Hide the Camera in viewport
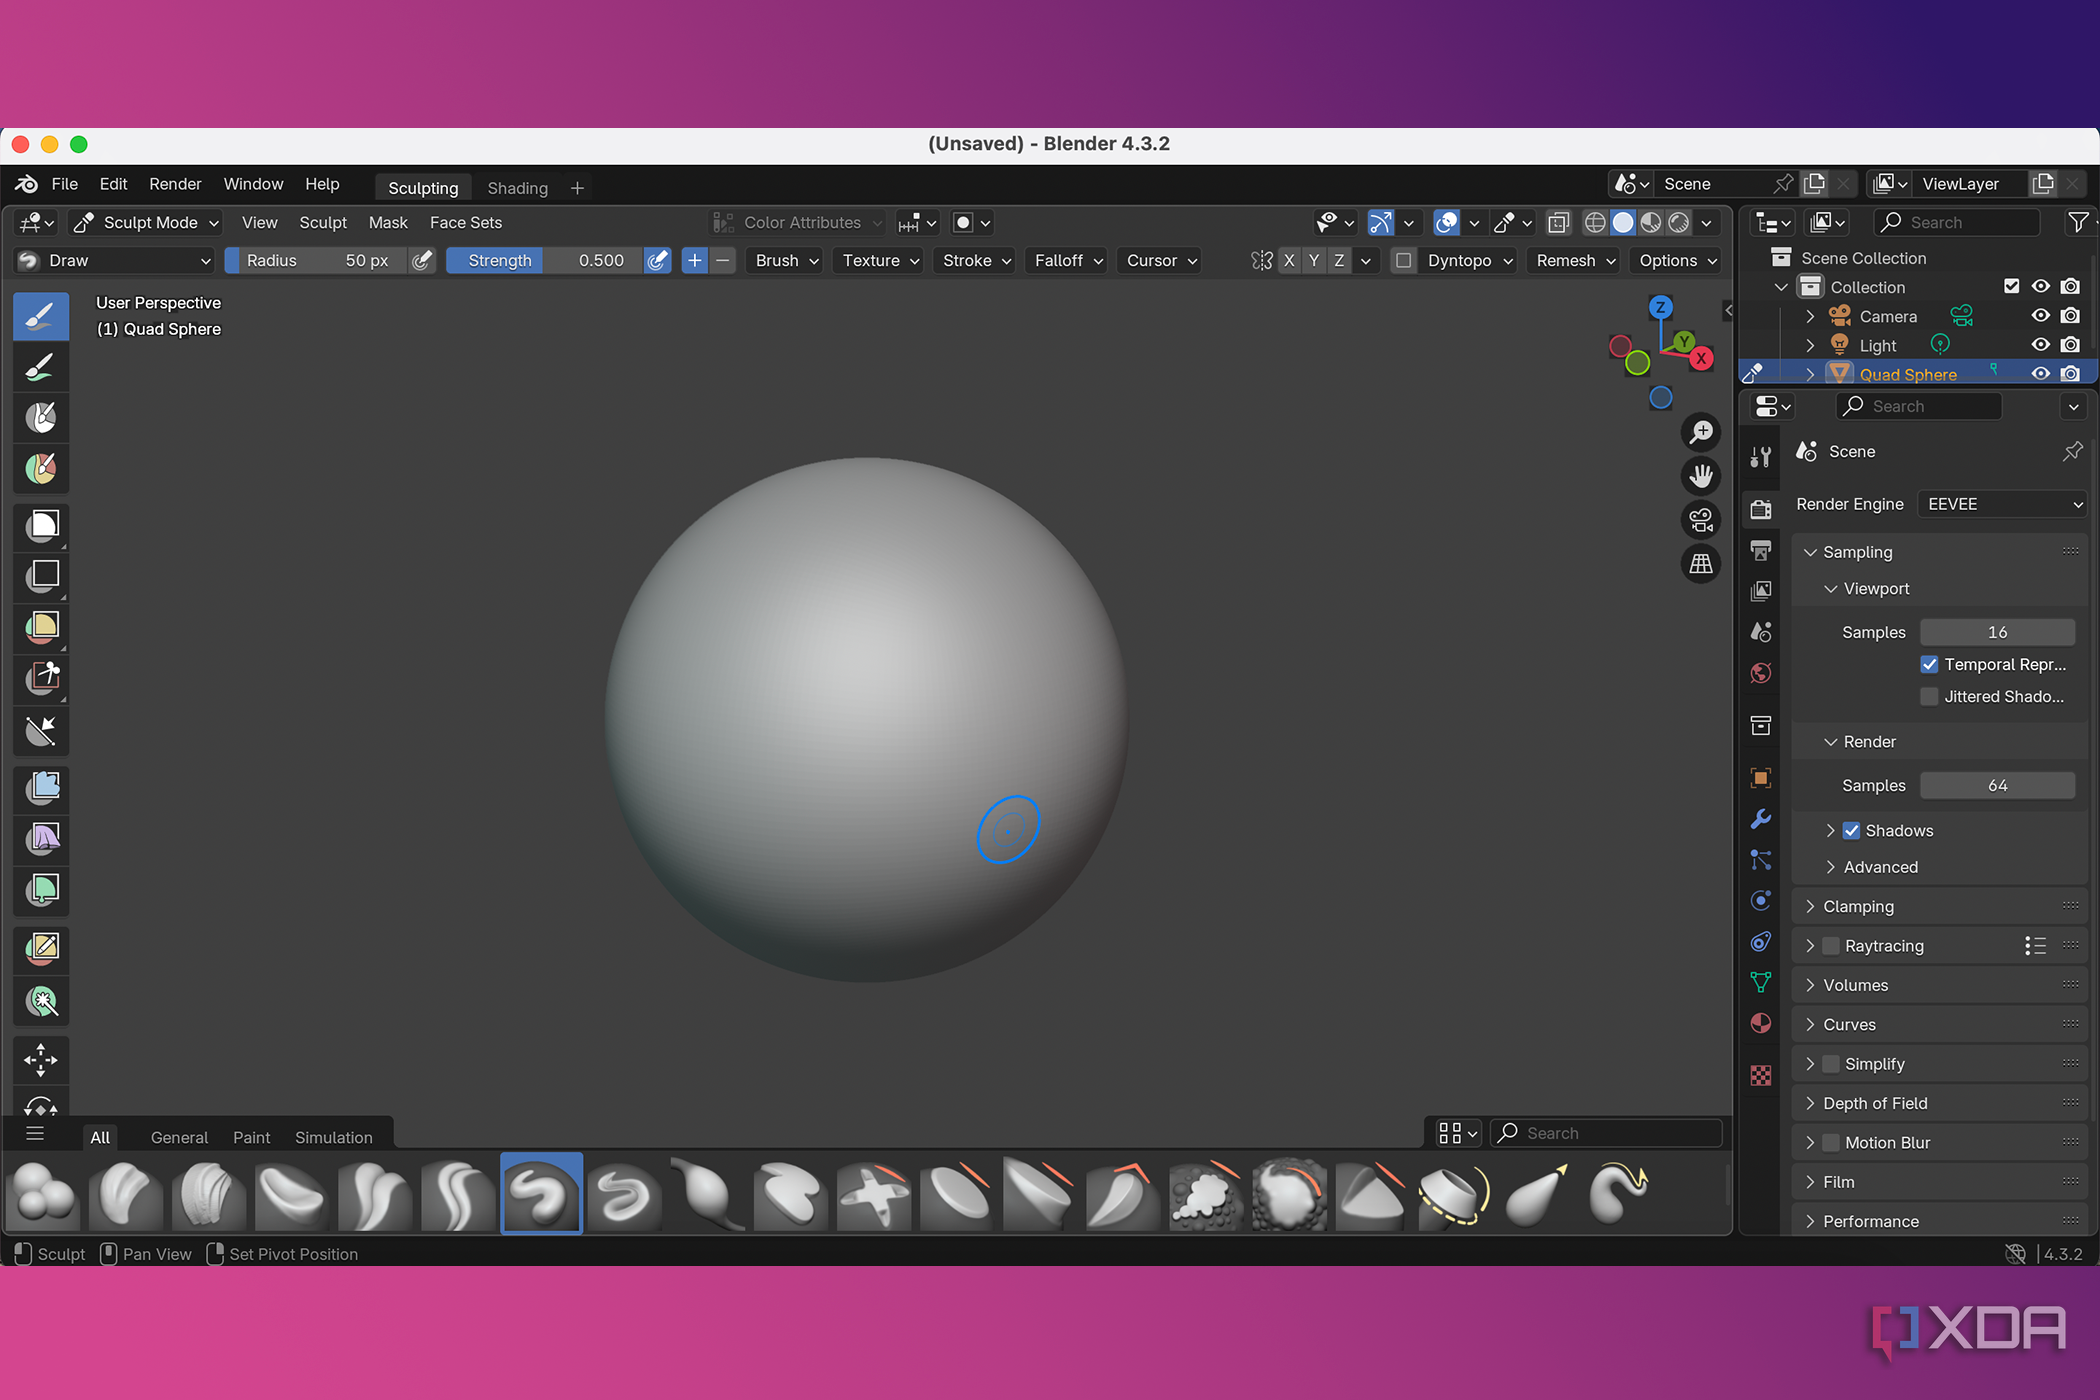This screenshot has height=1400, width=2100. click(2040, 316)
